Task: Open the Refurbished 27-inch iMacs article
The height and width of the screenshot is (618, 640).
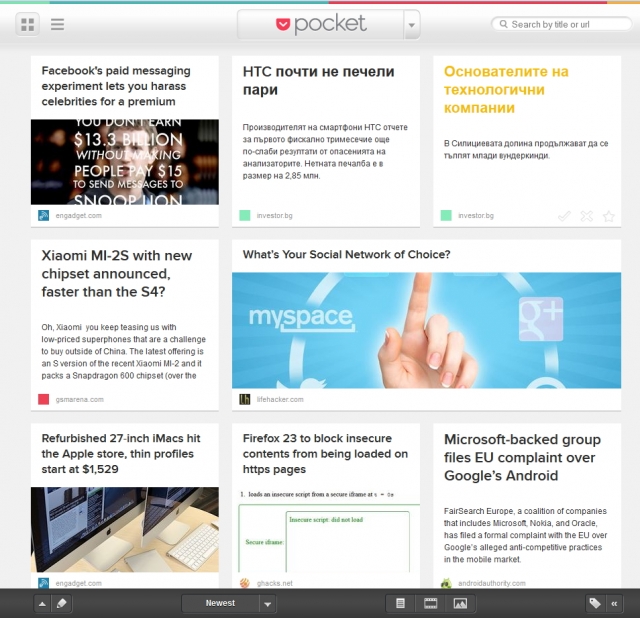Action: 121,453
